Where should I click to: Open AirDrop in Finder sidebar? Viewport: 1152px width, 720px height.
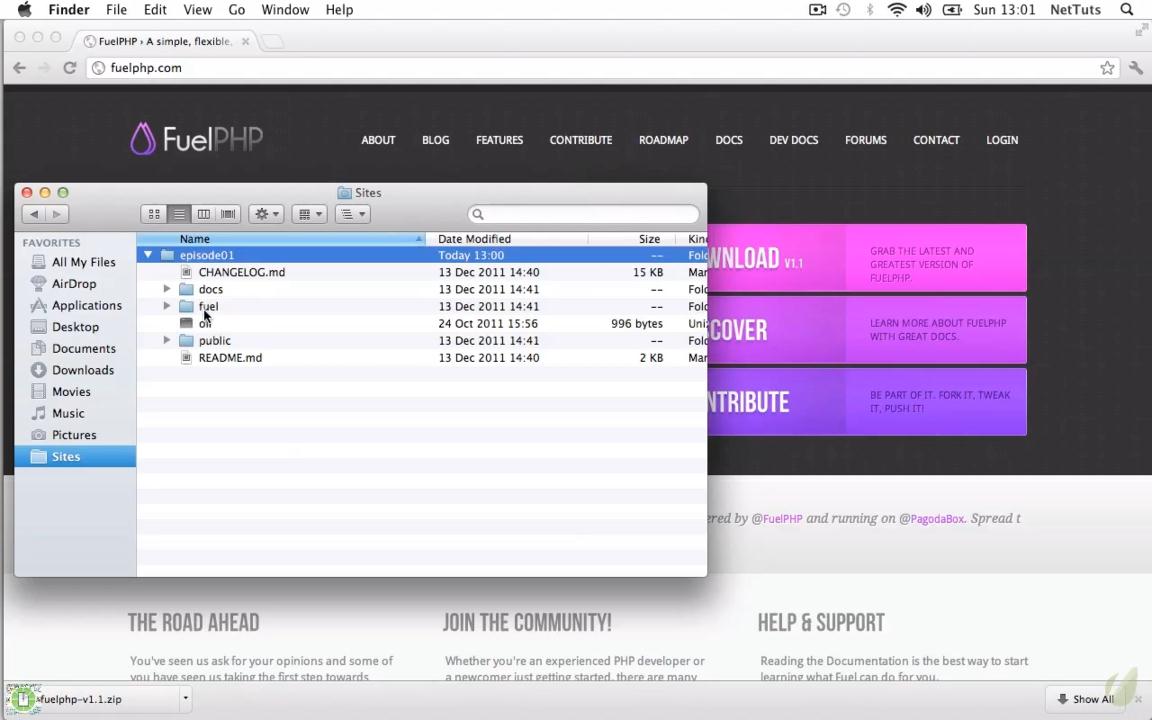tap(74, 284)
